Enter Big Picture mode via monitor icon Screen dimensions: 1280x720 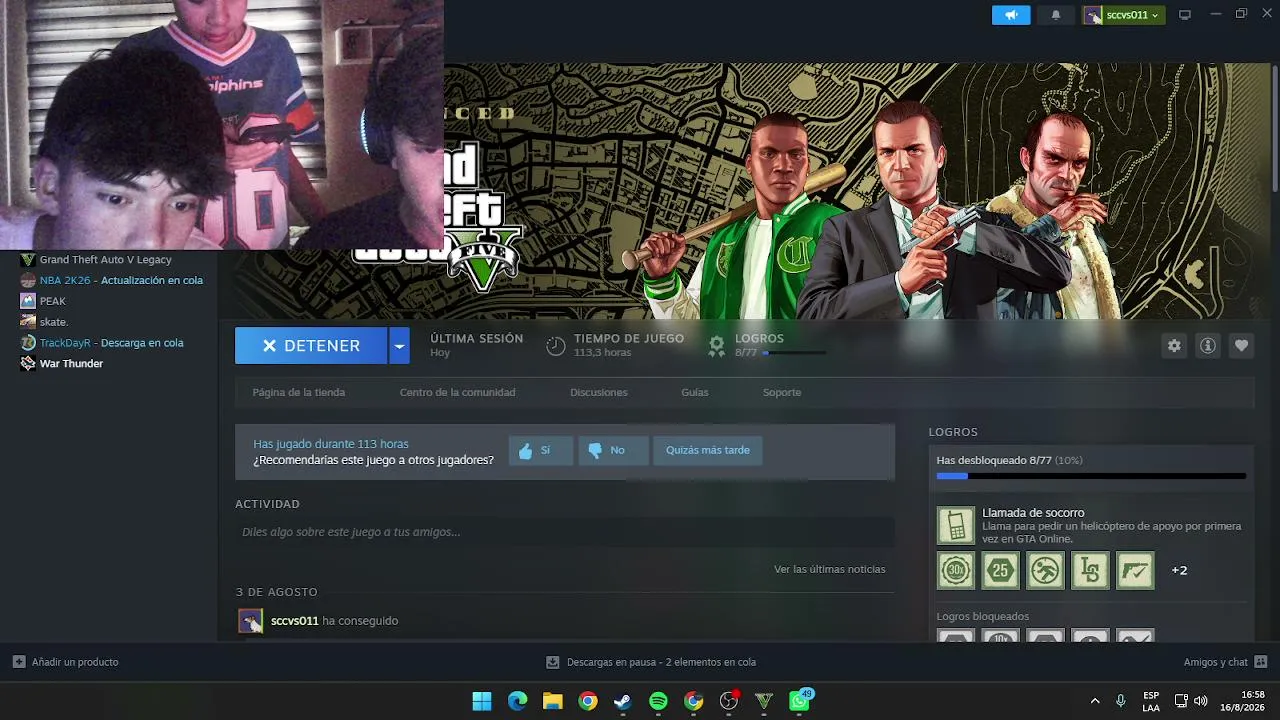click(x=1185, y=15)
